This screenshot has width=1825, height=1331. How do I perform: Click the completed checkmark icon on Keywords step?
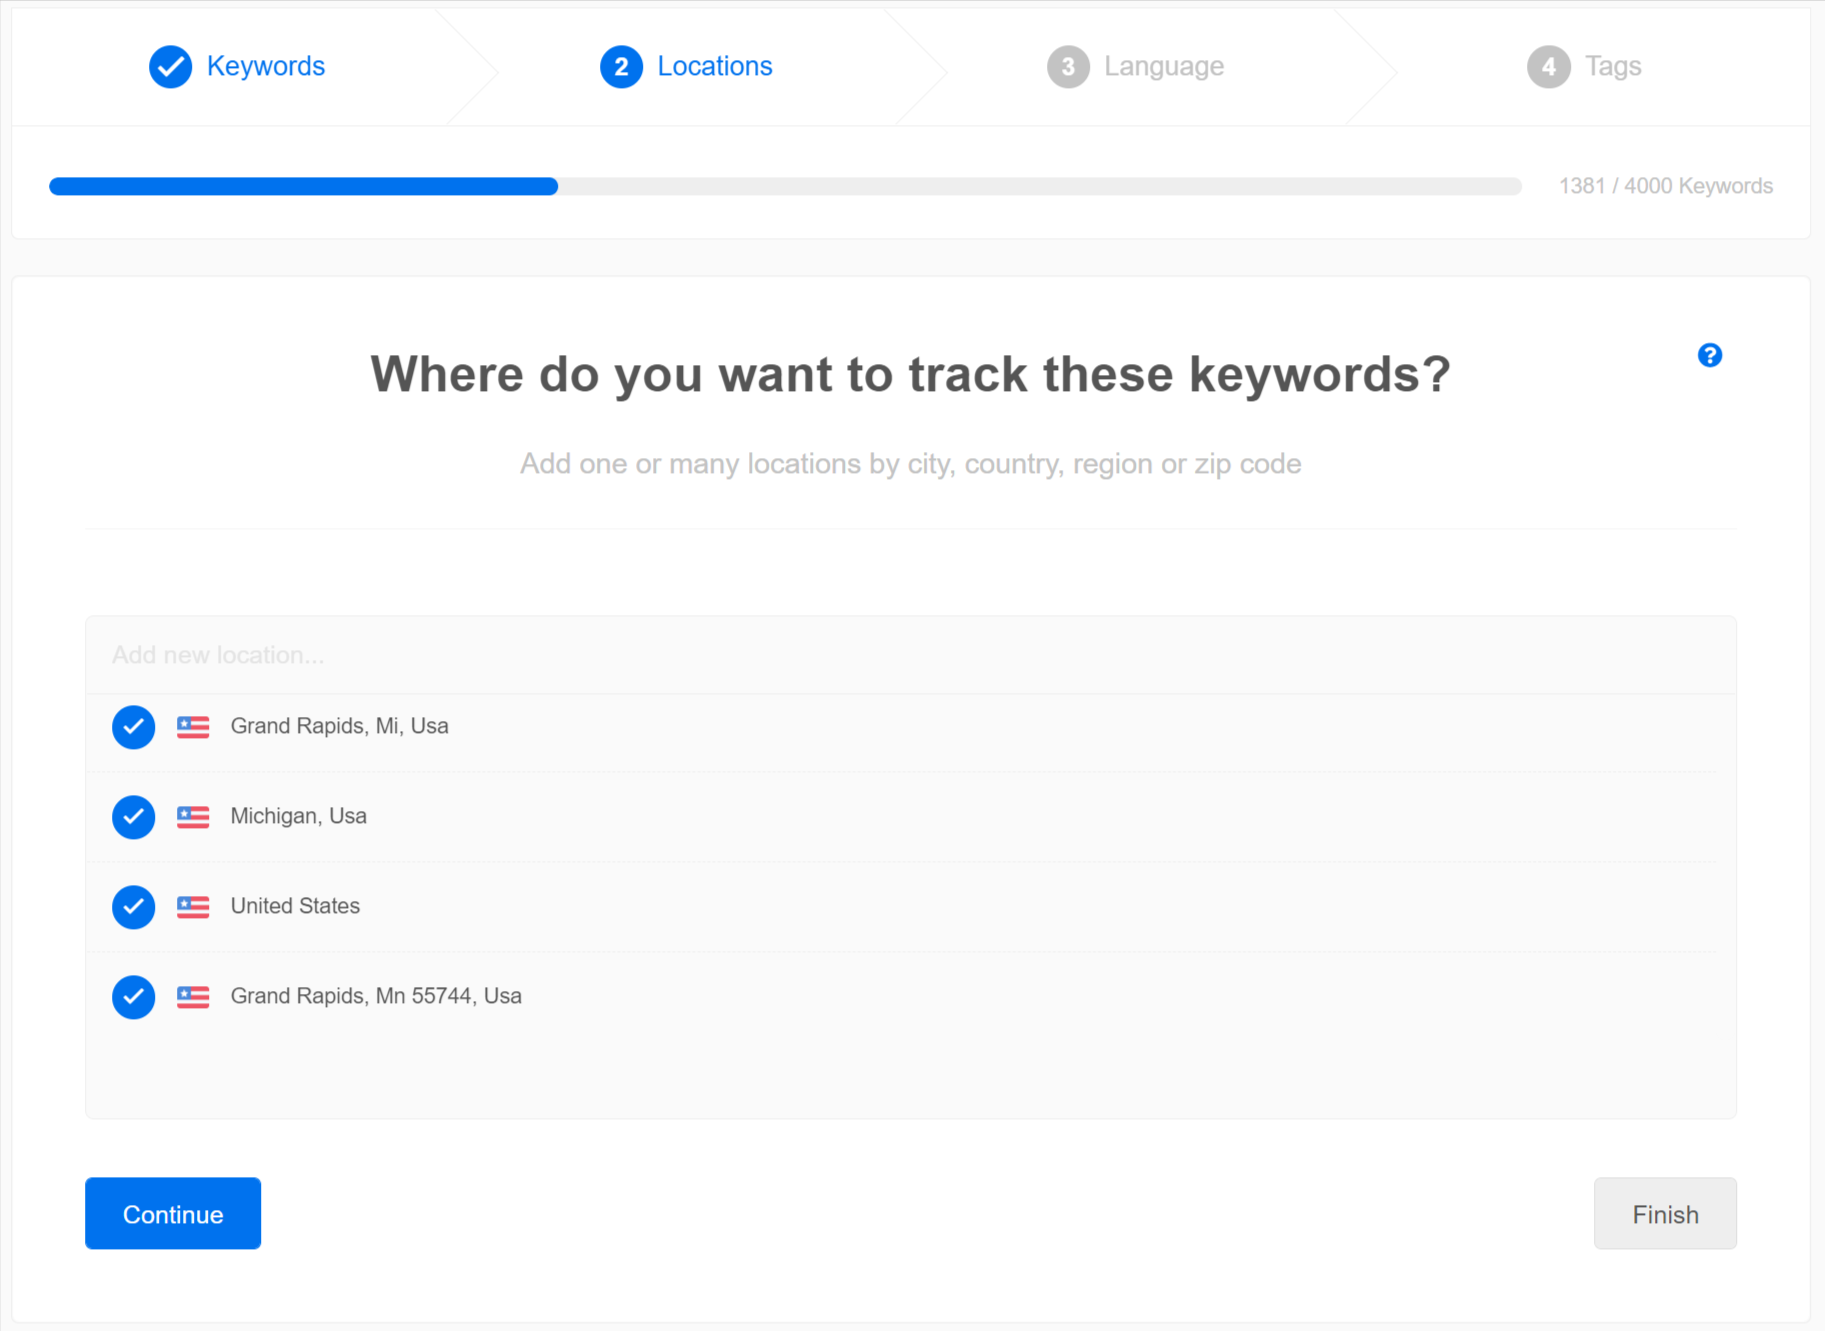pyautogui.click(x=170, y=66)
